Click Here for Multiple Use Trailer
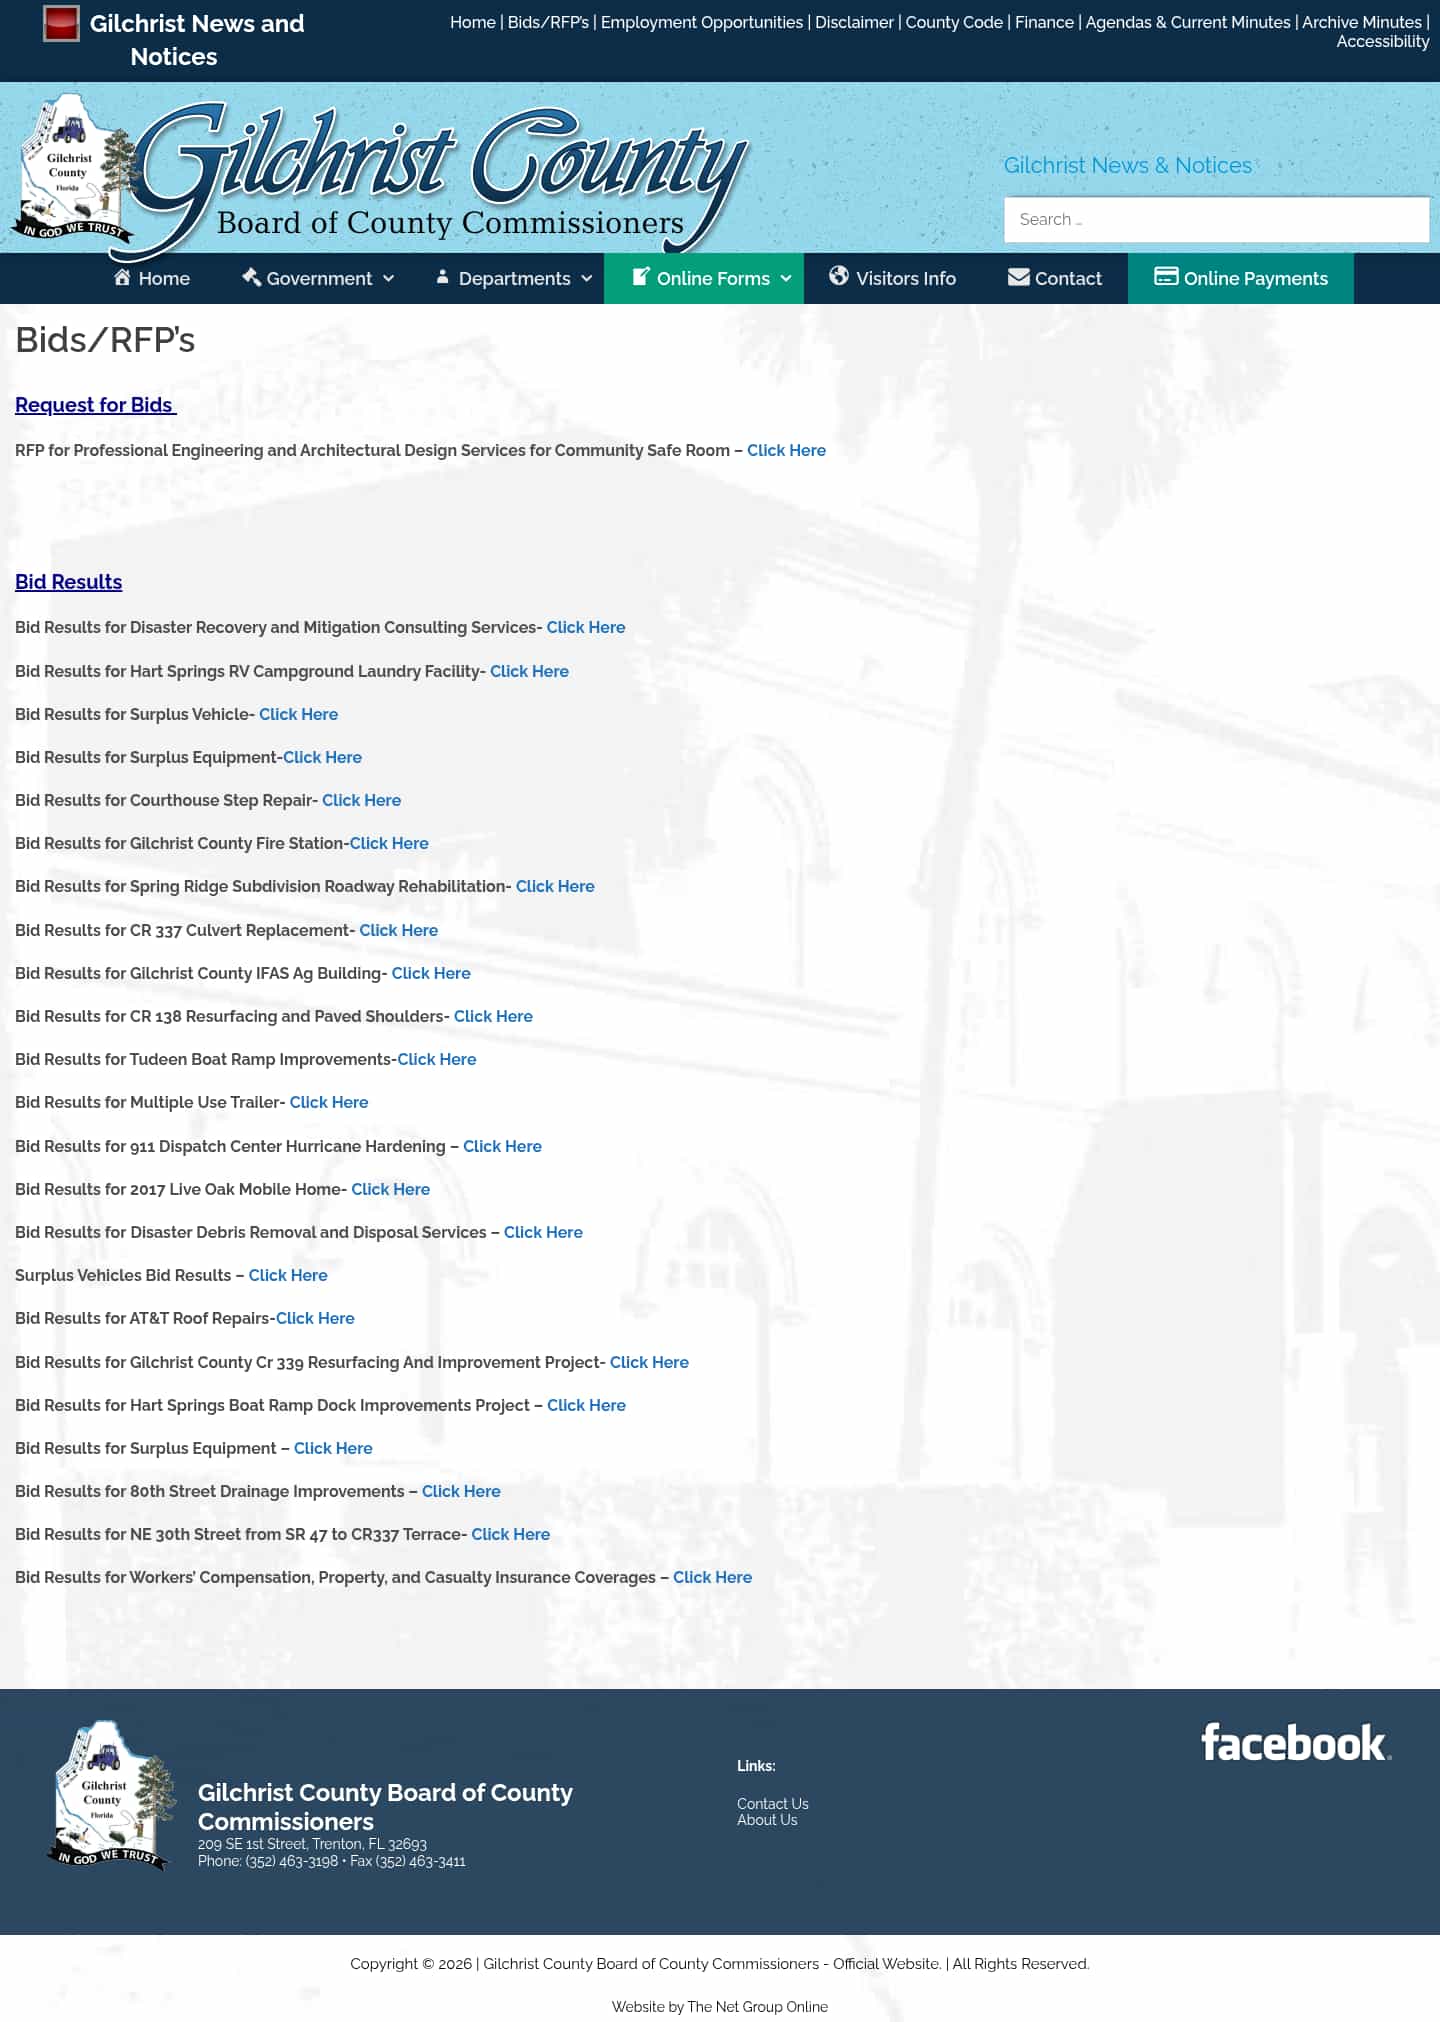This screenshot has width=1440, height=2022. coord(329,1102)
